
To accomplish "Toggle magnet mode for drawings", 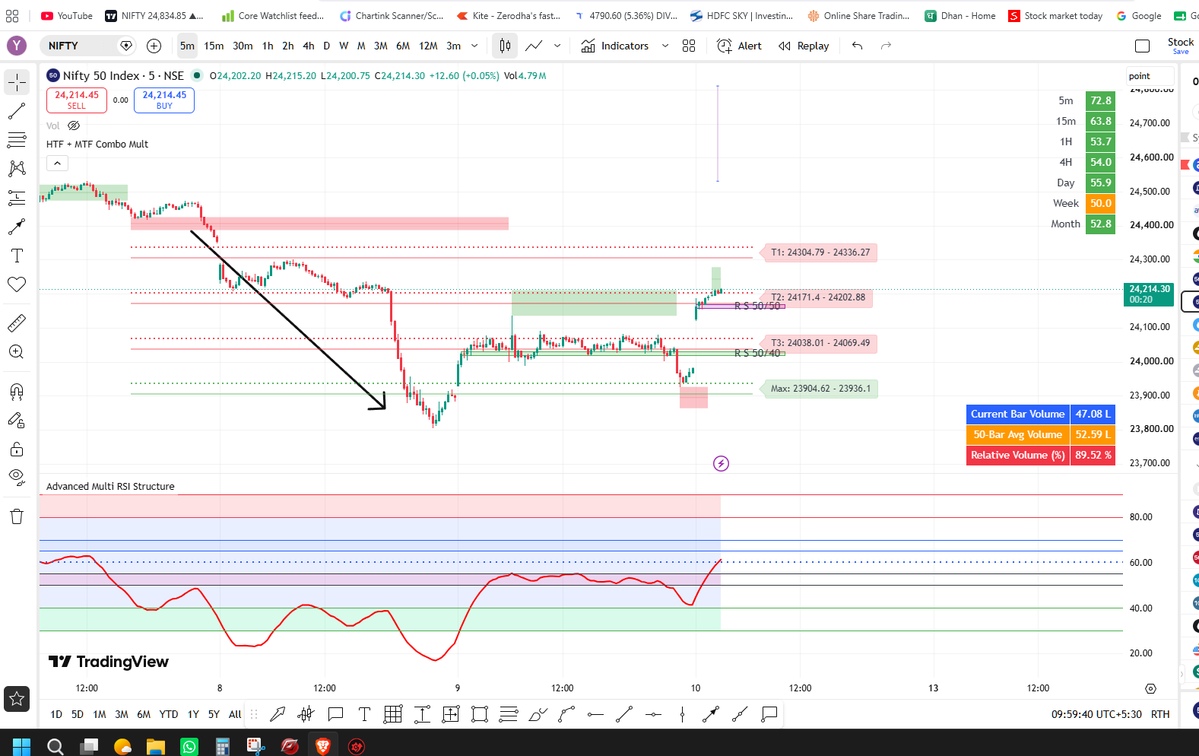I will click(17, 391).
